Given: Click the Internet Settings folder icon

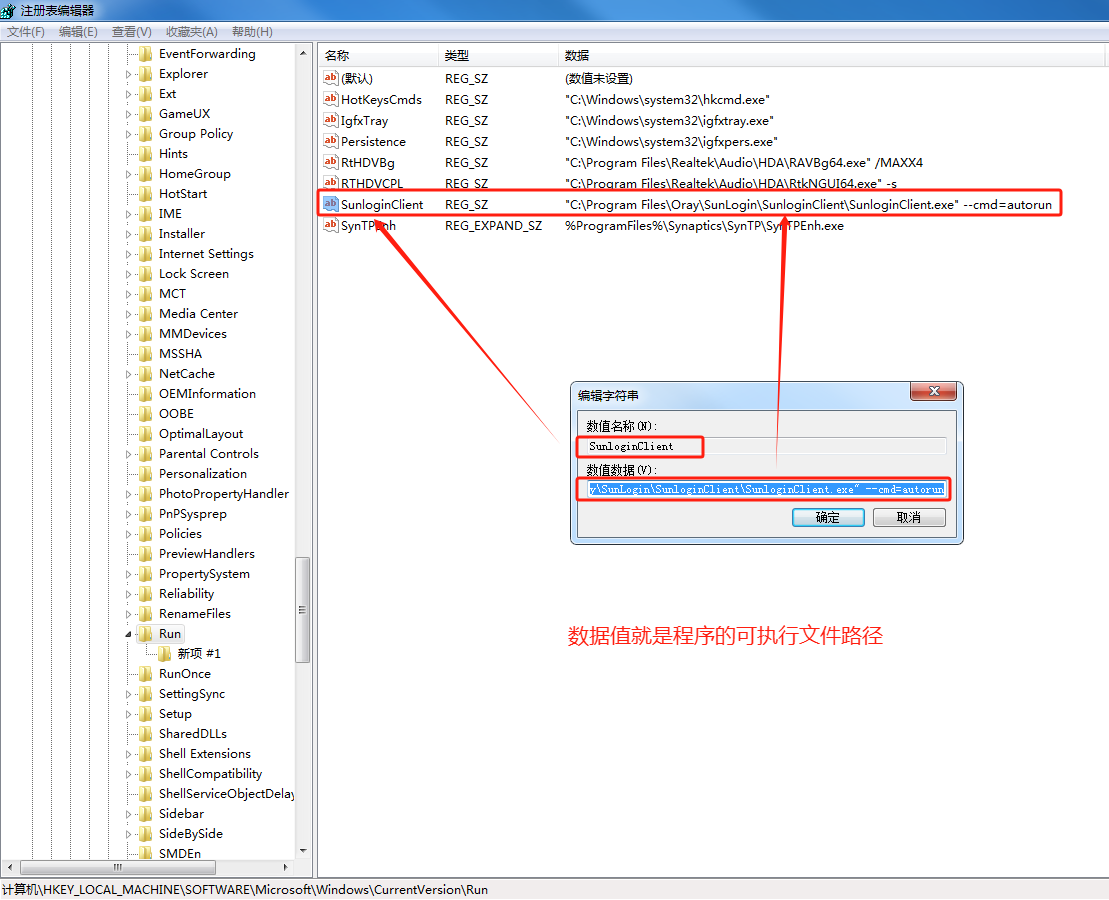Looking at the screenshot, I should [x=146, y=254].
